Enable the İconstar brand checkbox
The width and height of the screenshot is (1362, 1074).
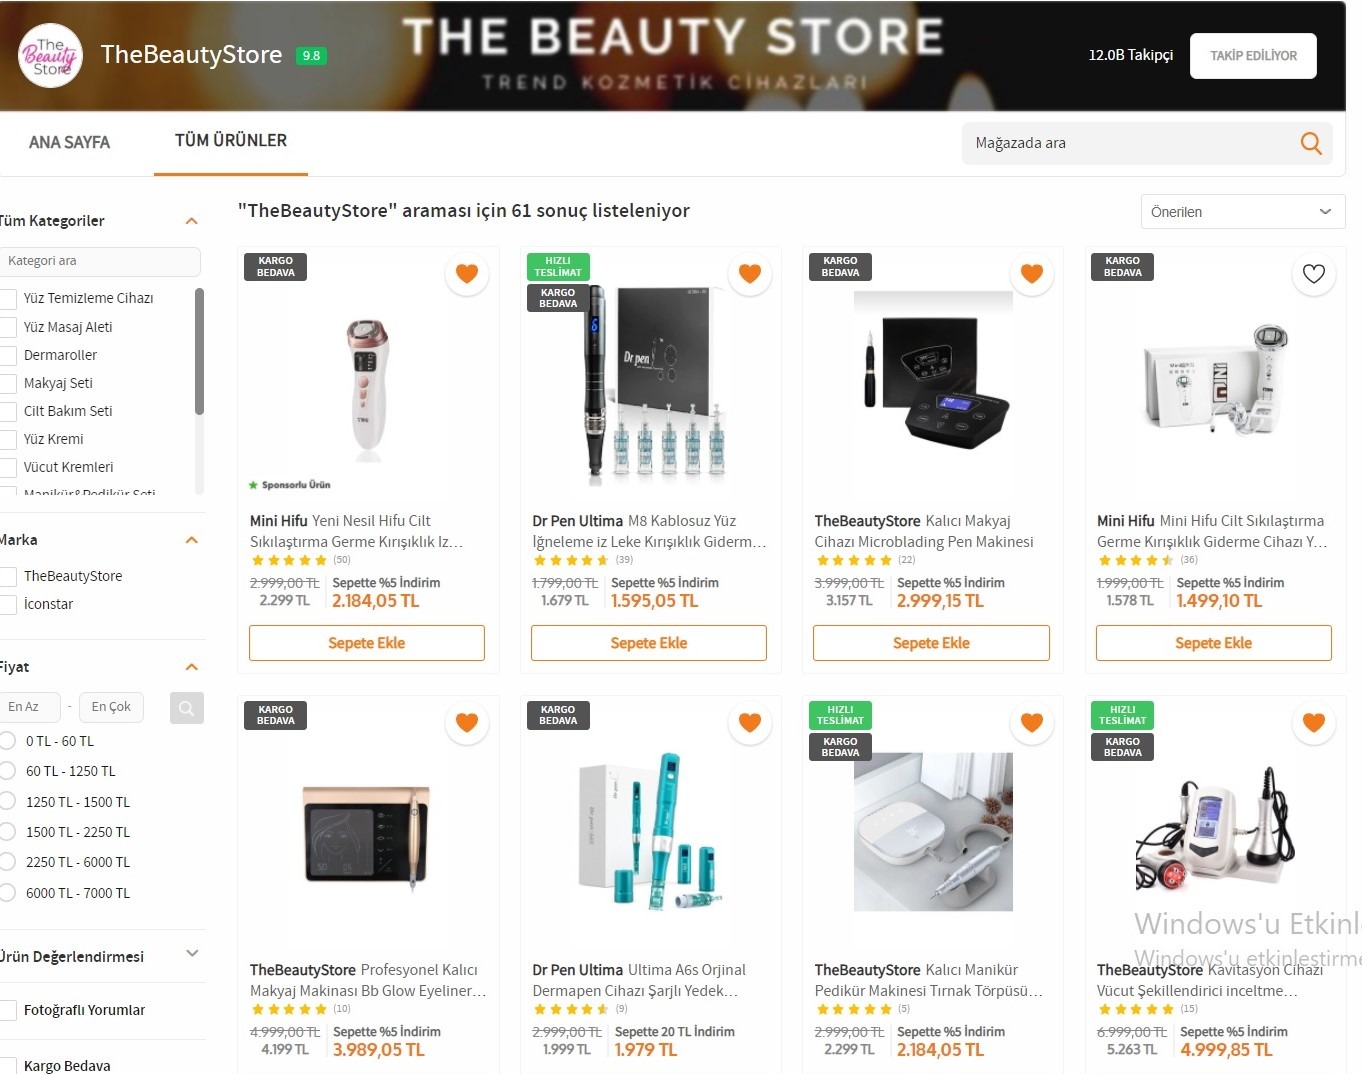8,604
